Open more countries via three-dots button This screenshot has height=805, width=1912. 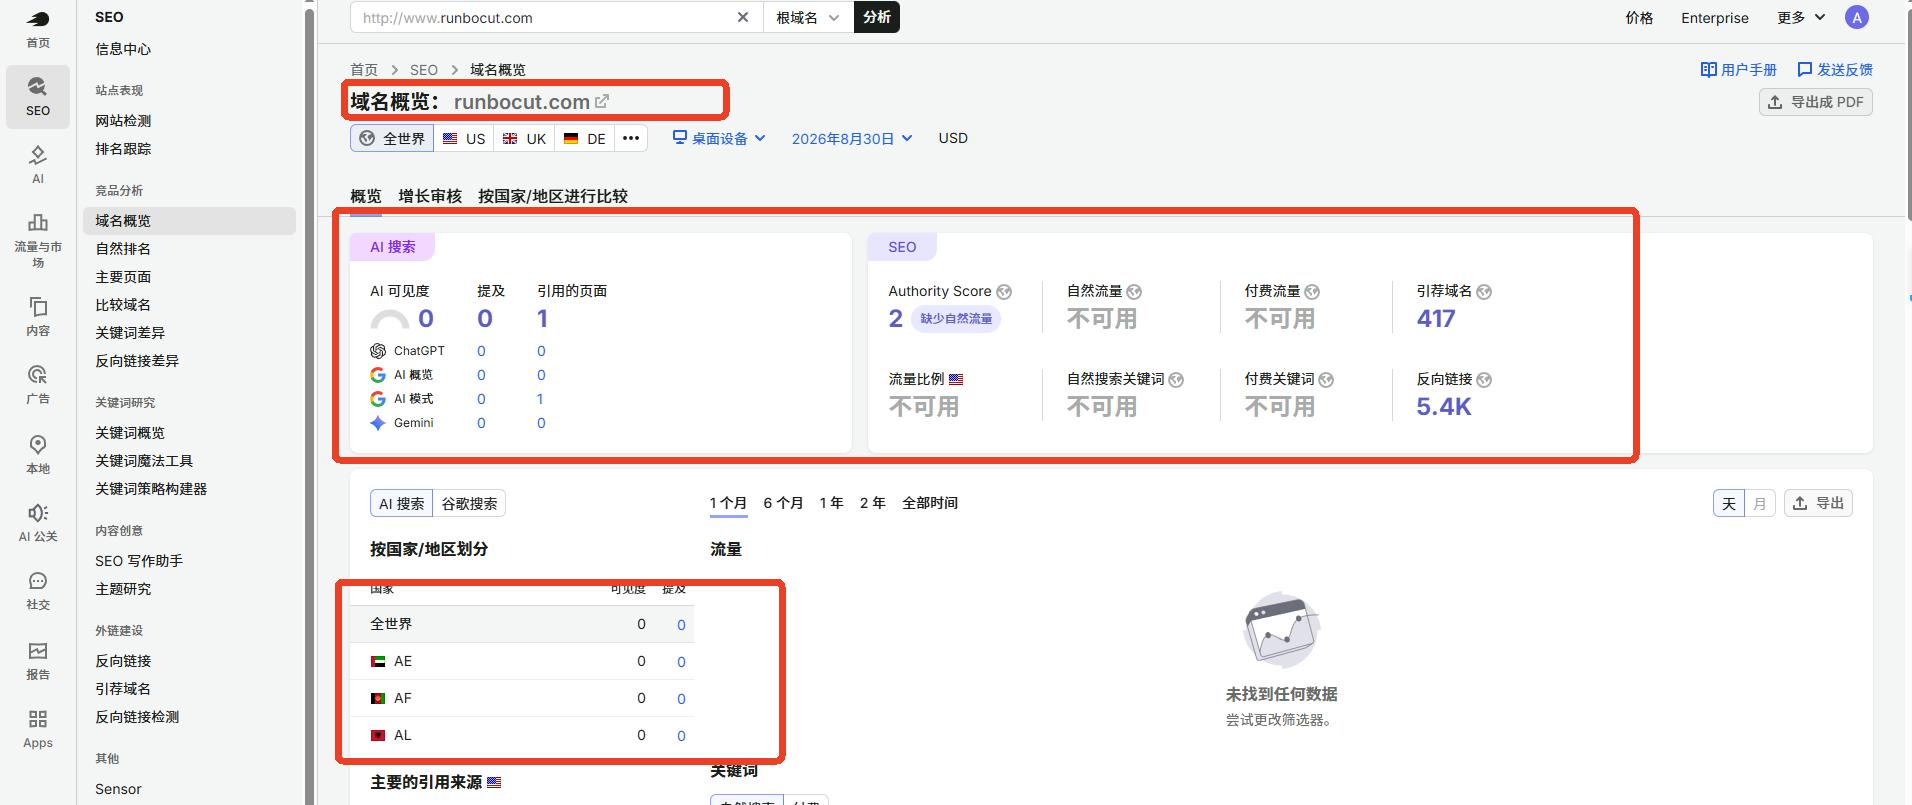coord(631,138)
